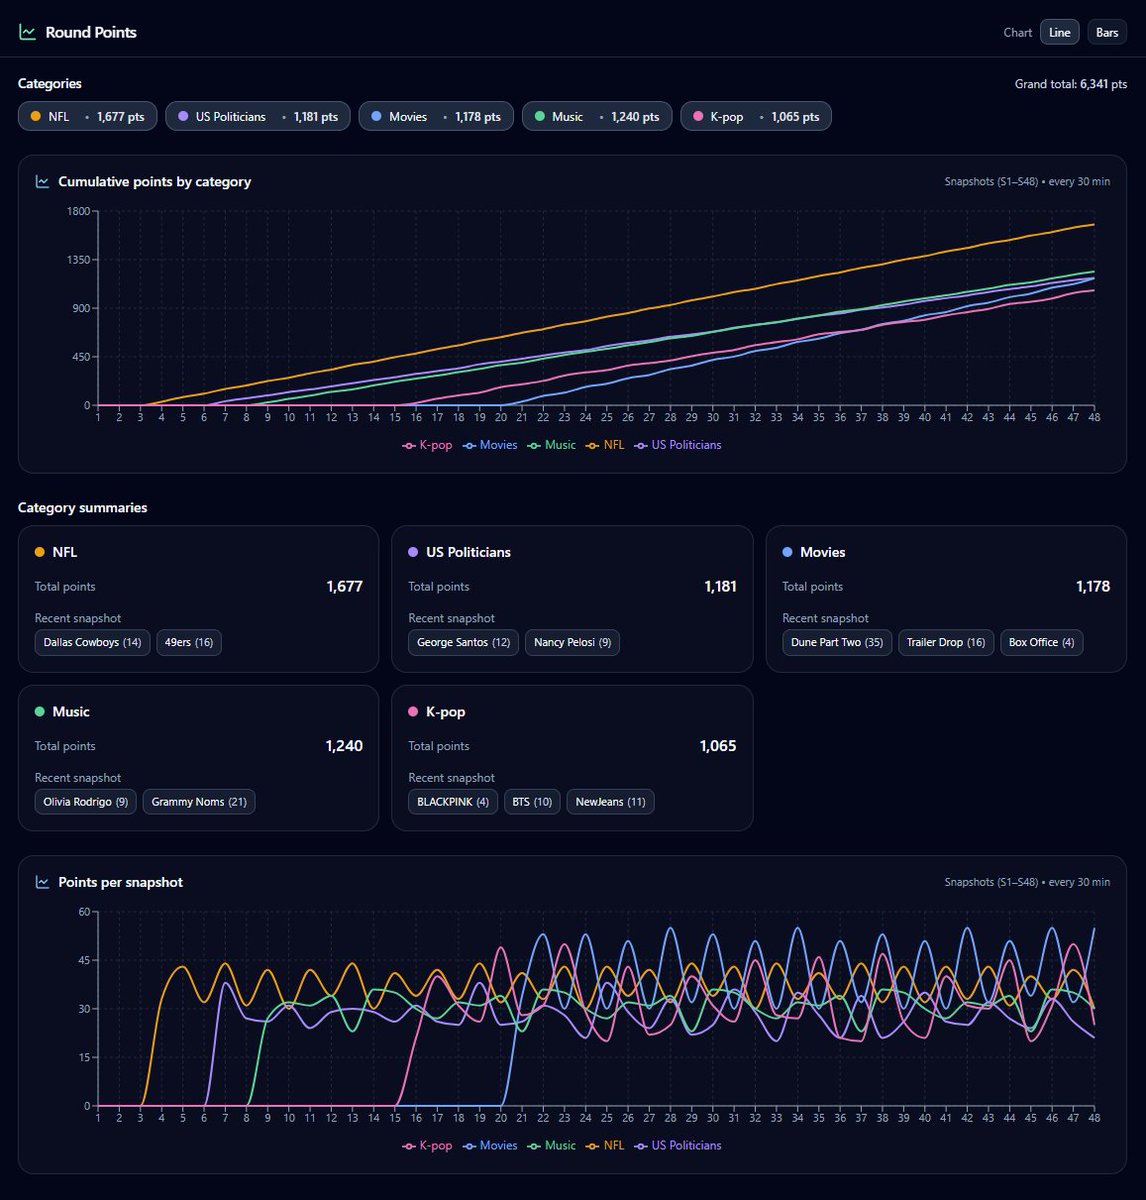
Task: Click the pink dot beside the K-pop heading
Action: tap(413, 712)
